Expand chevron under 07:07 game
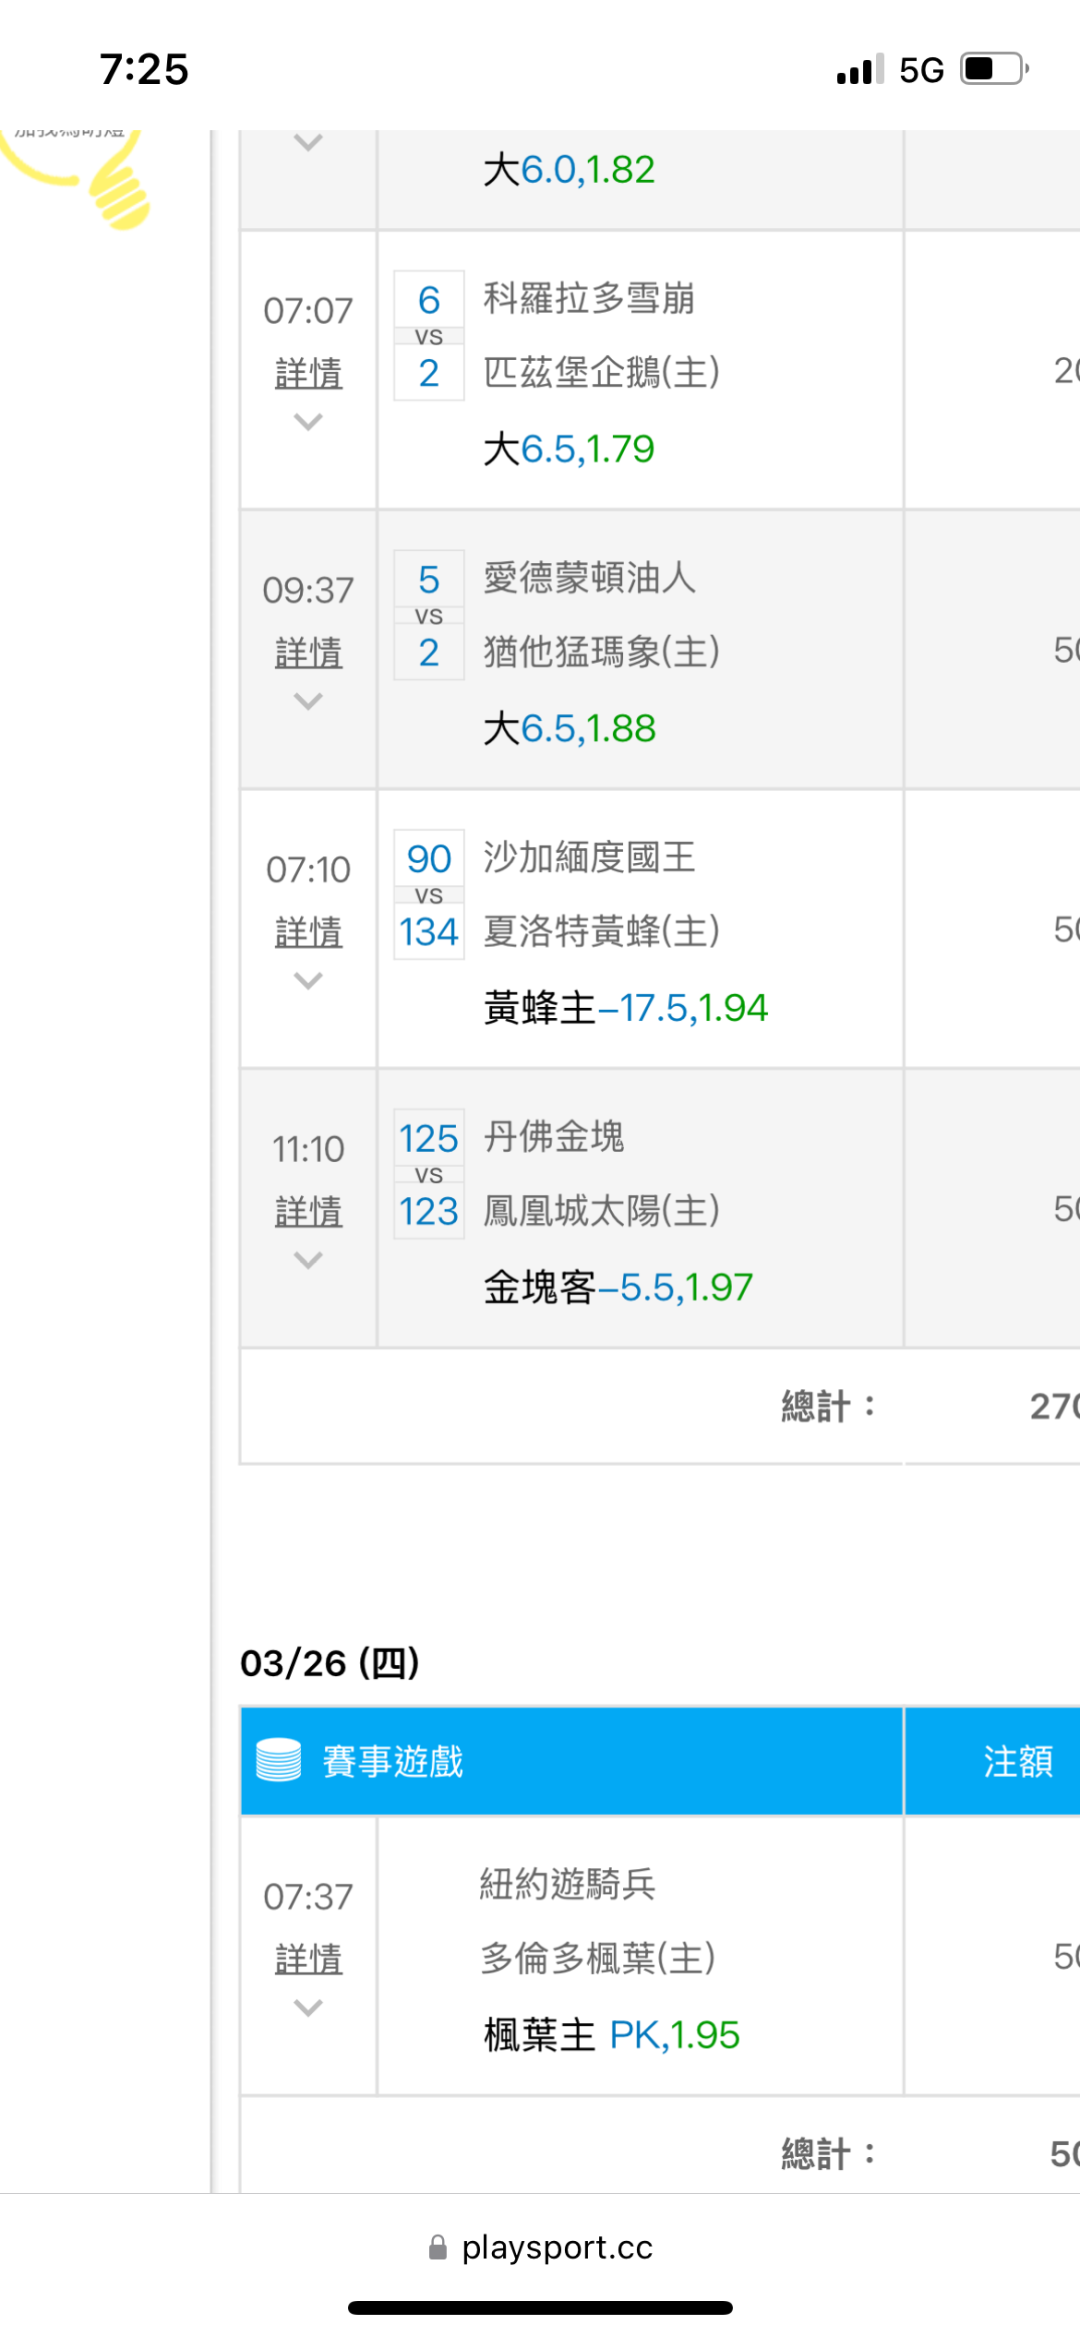Screen dimensions: 1080x2337 (x=308, y=422)
